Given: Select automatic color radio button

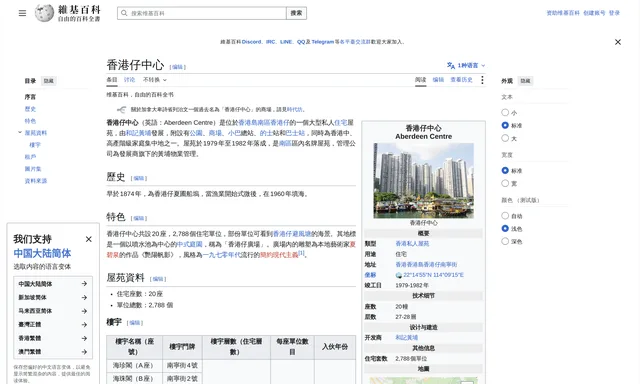Looking at the screenshot, I should coord(505,215).
